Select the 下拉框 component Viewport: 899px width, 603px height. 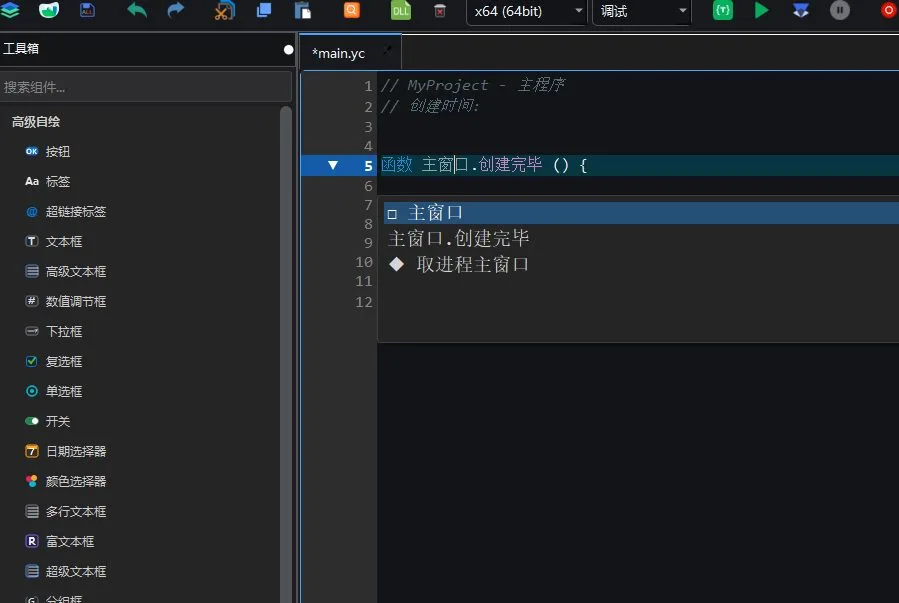click(x=64, y=331)
